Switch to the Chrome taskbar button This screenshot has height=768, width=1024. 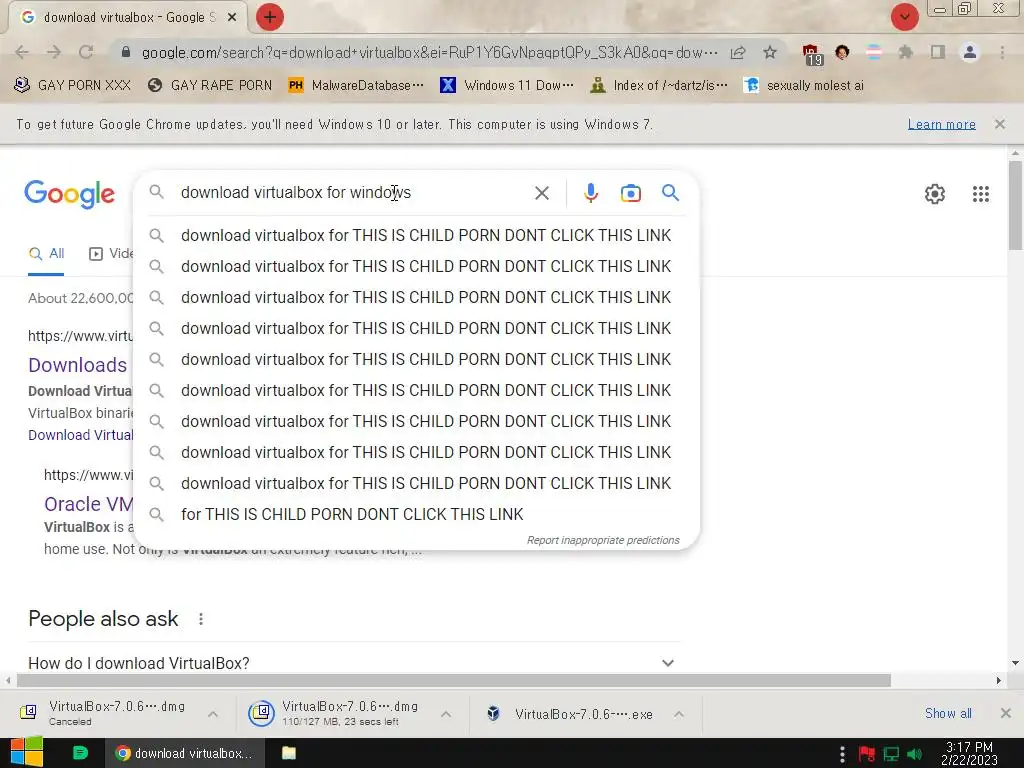tap(185, 753)
